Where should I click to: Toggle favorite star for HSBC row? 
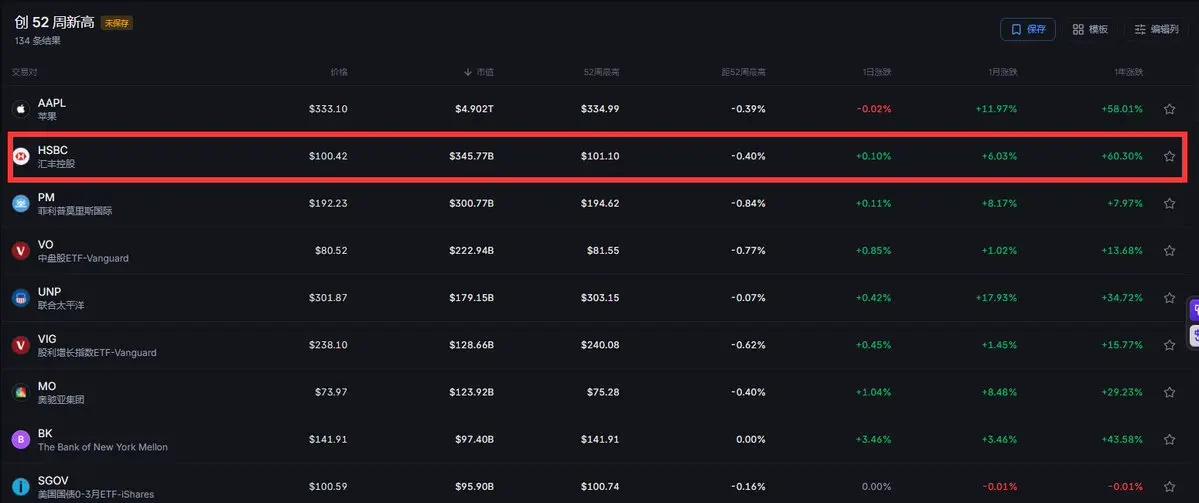click(x=1168, y=157)
